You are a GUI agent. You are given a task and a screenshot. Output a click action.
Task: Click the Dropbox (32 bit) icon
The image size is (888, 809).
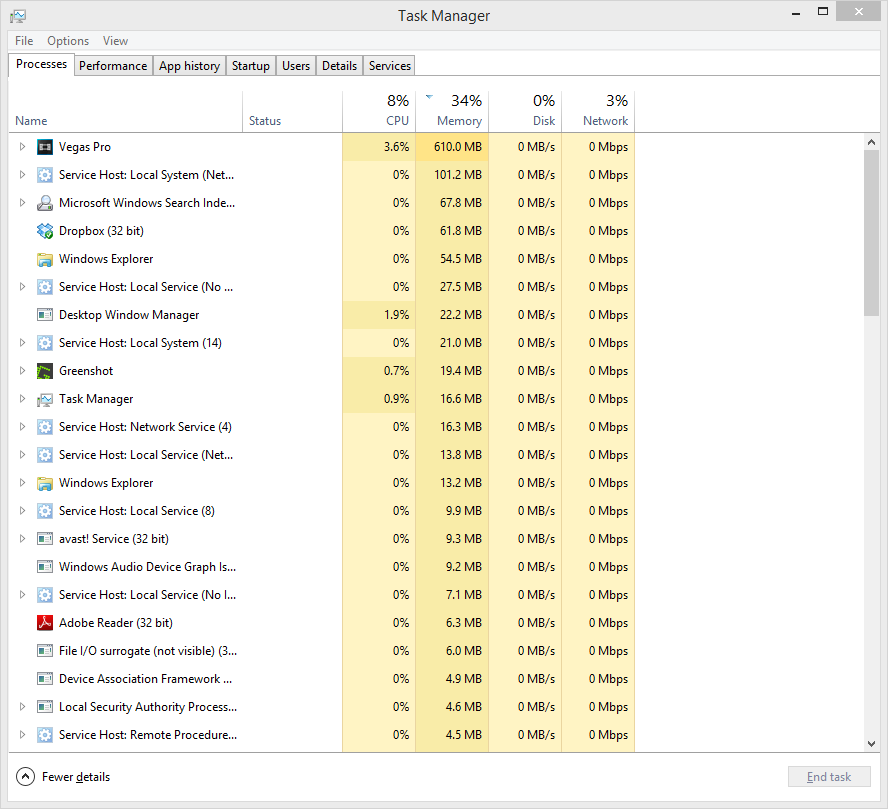point(45,231)
